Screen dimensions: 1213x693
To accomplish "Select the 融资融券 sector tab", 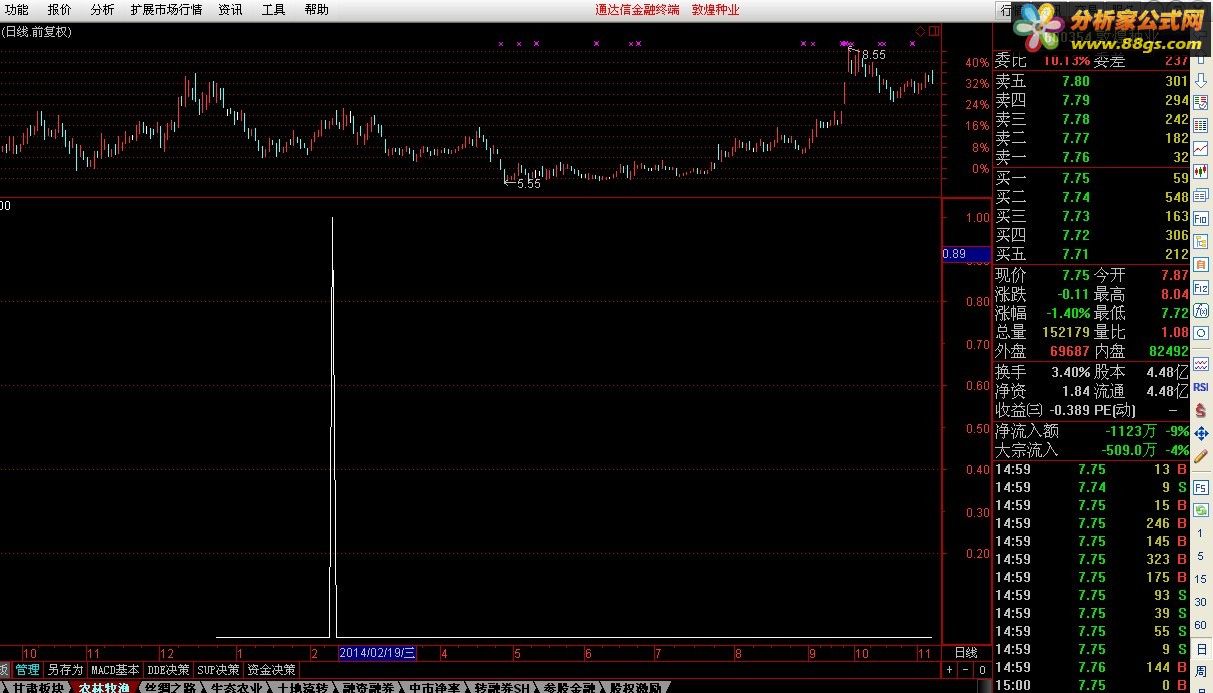I will click(368, 687).
